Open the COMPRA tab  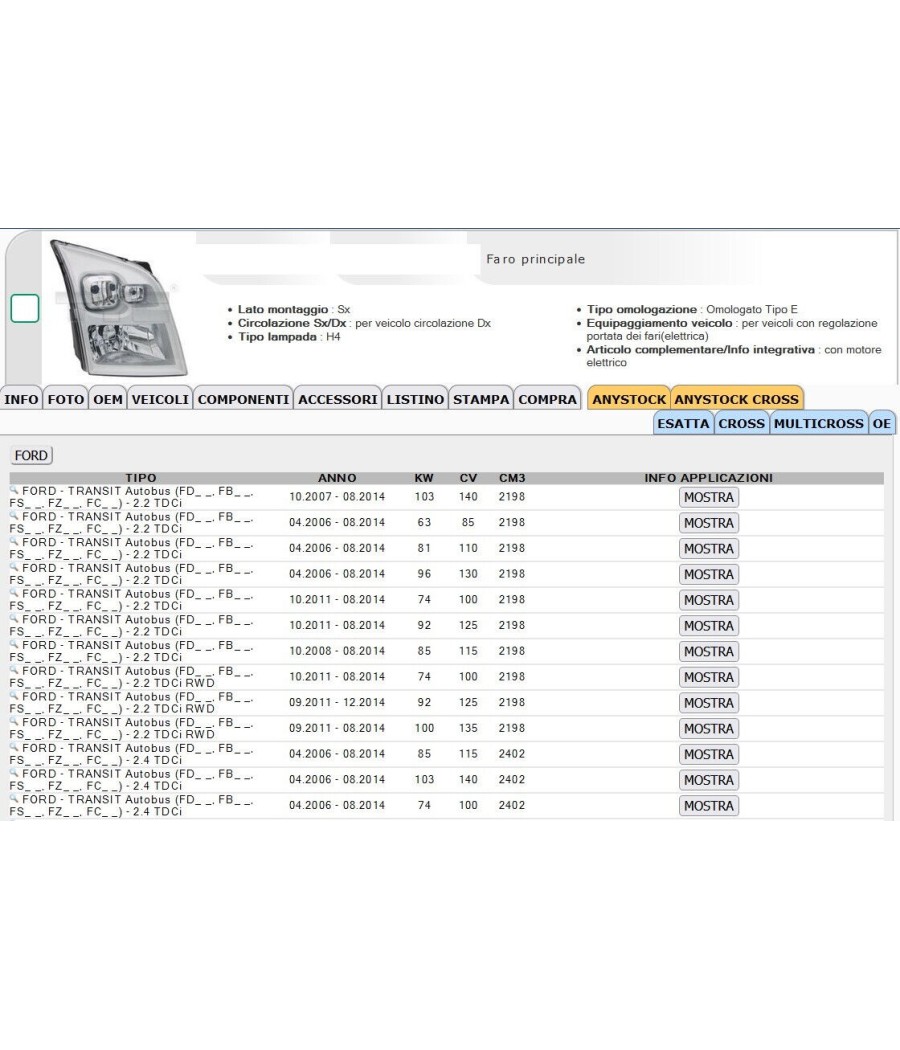coord(547,400)
